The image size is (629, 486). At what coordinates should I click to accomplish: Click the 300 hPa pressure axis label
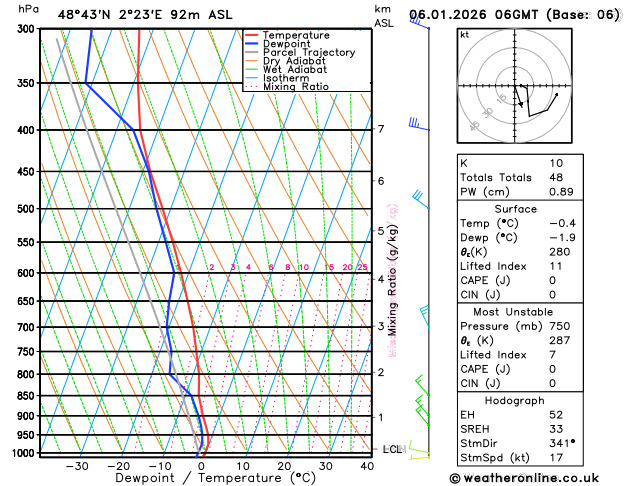pos(28,29)
